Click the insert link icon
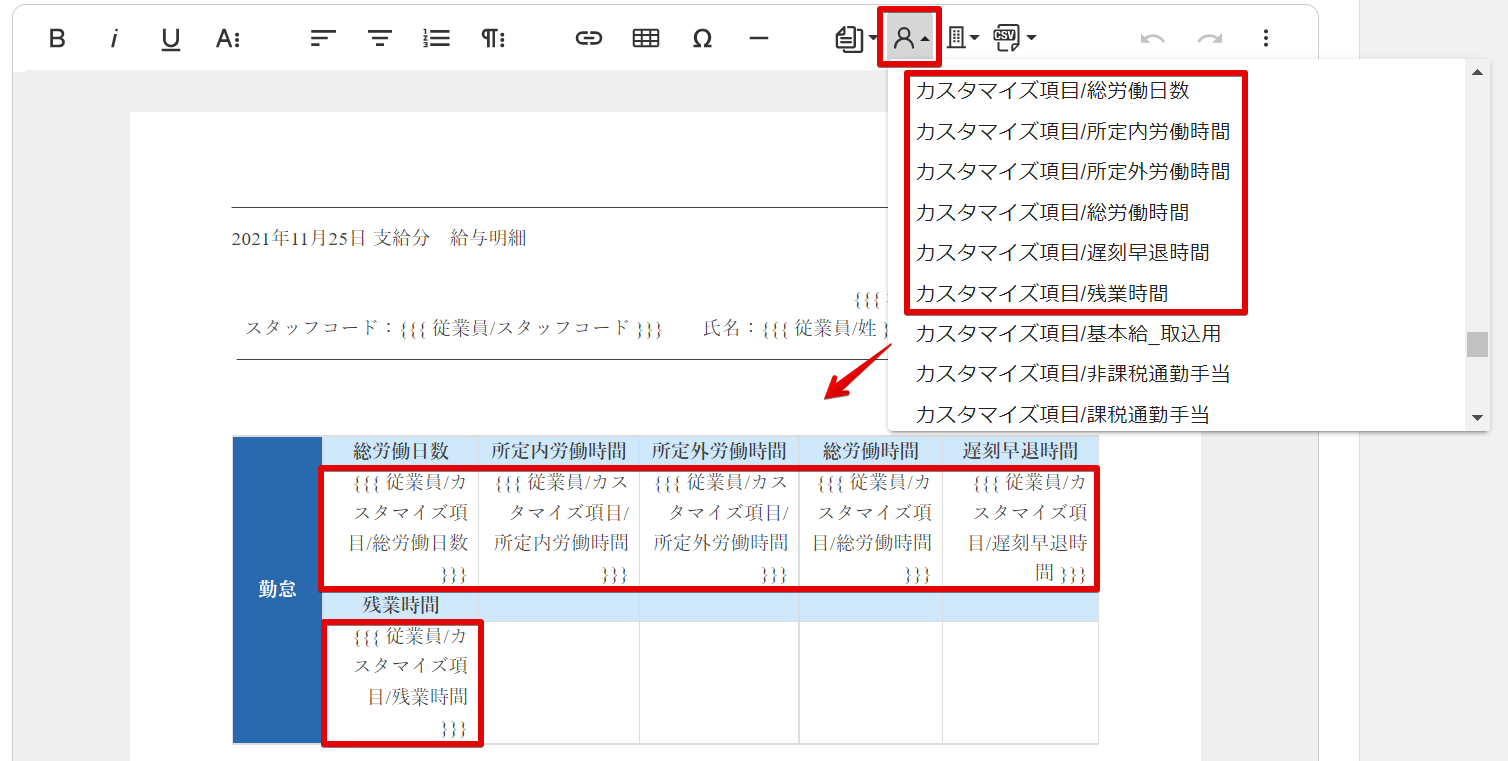This screenshot has width=1508, height=761. [x=589, y=39]
